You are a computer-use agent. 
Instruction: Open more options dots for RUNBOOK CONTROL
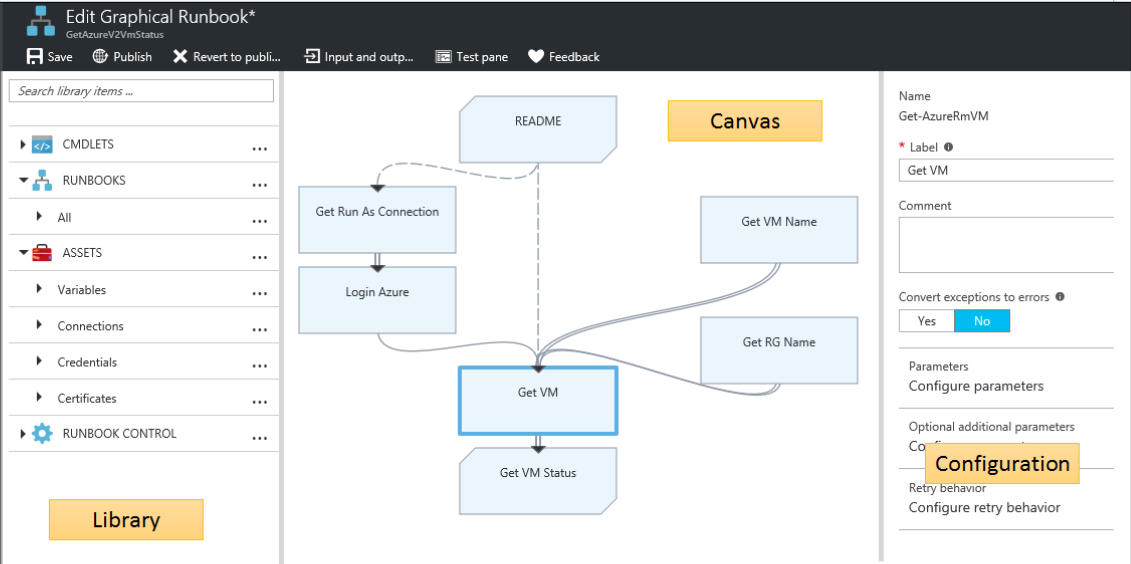[x=260, y=439]
